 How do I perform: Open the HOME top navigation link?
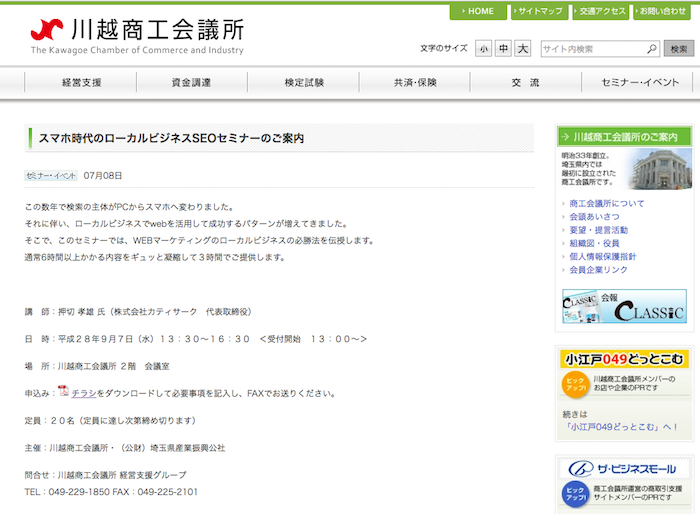[478, 11]
